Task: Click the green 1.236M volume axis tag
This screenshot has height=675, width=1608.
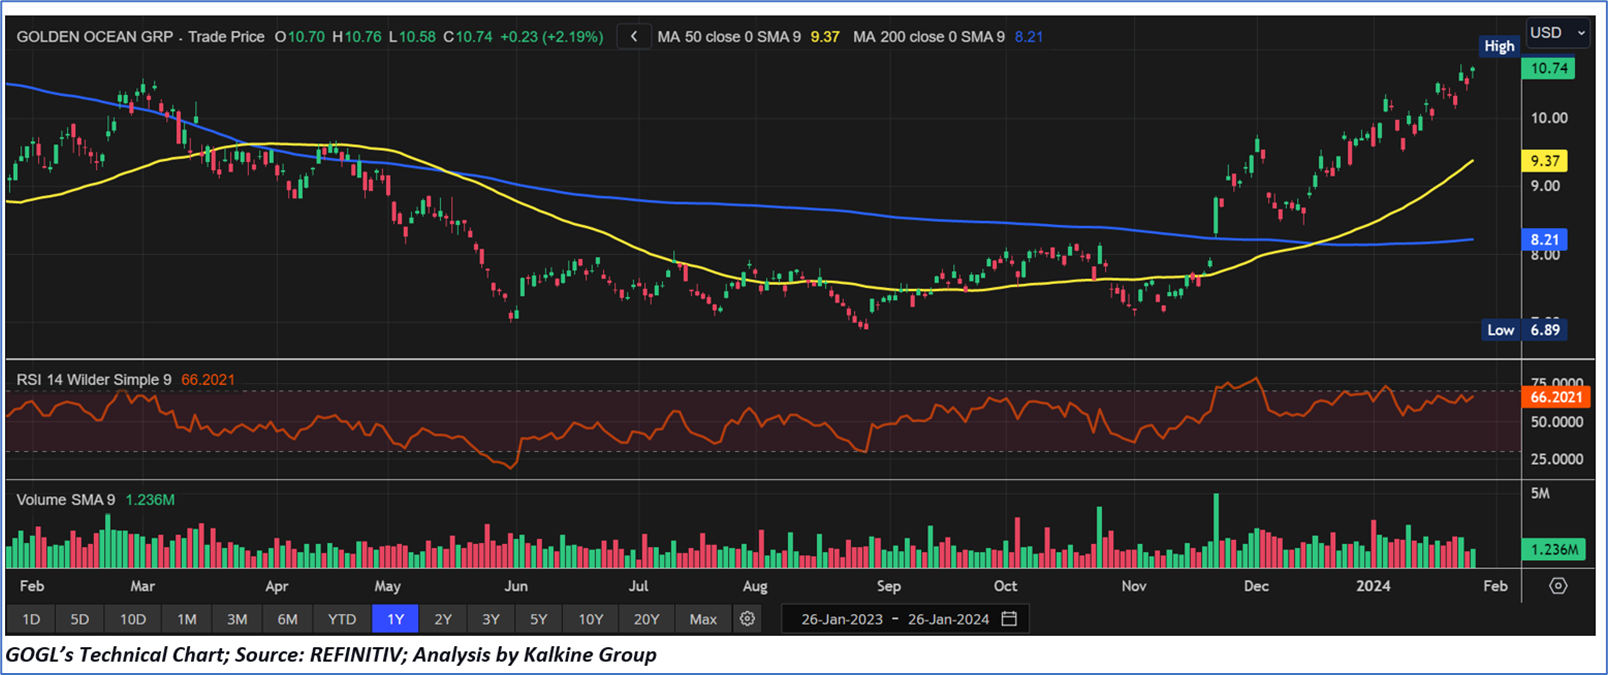Action: (1554, 549)
